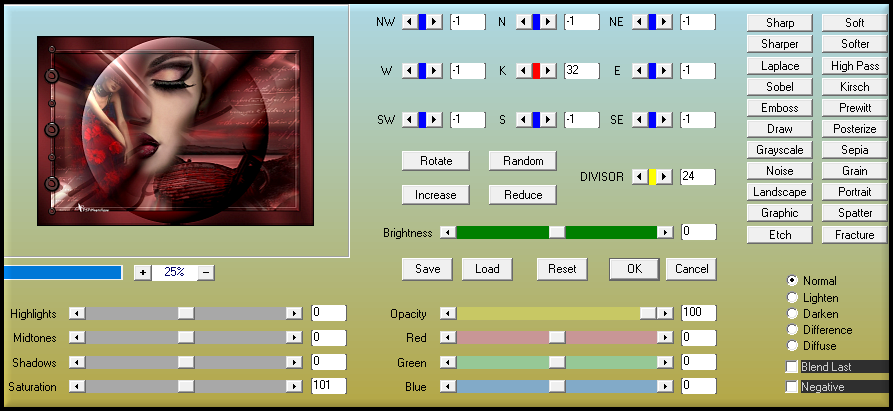This screenshot has width=893, height=411.
Task: Click the image preview thumbnail
Action: [175, 132]
